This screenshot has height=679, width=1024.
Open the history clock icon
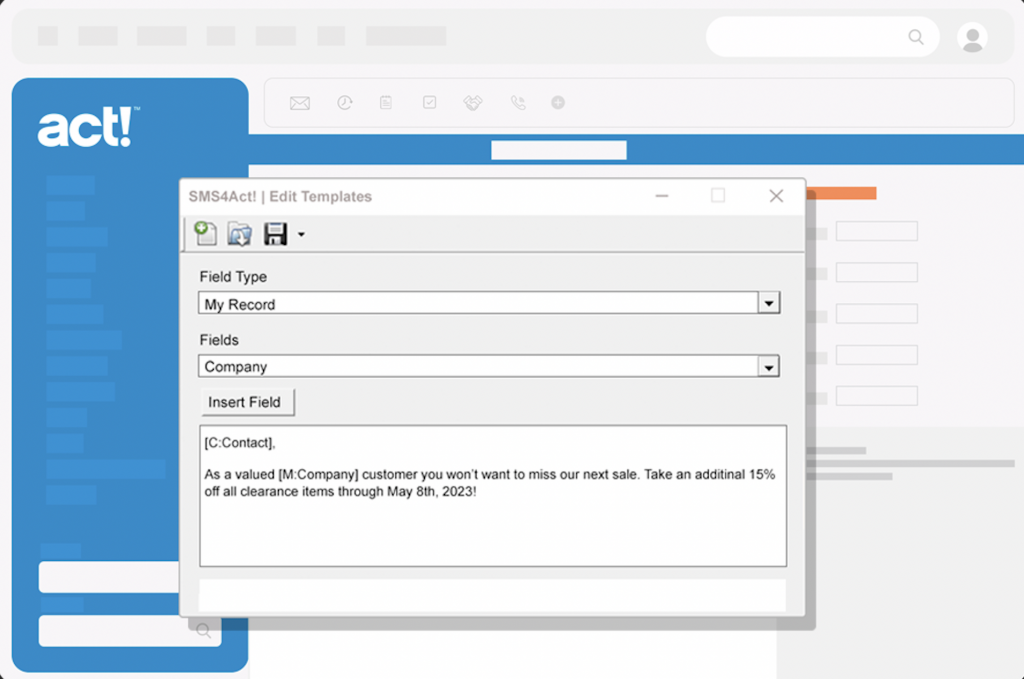[344, 103]
